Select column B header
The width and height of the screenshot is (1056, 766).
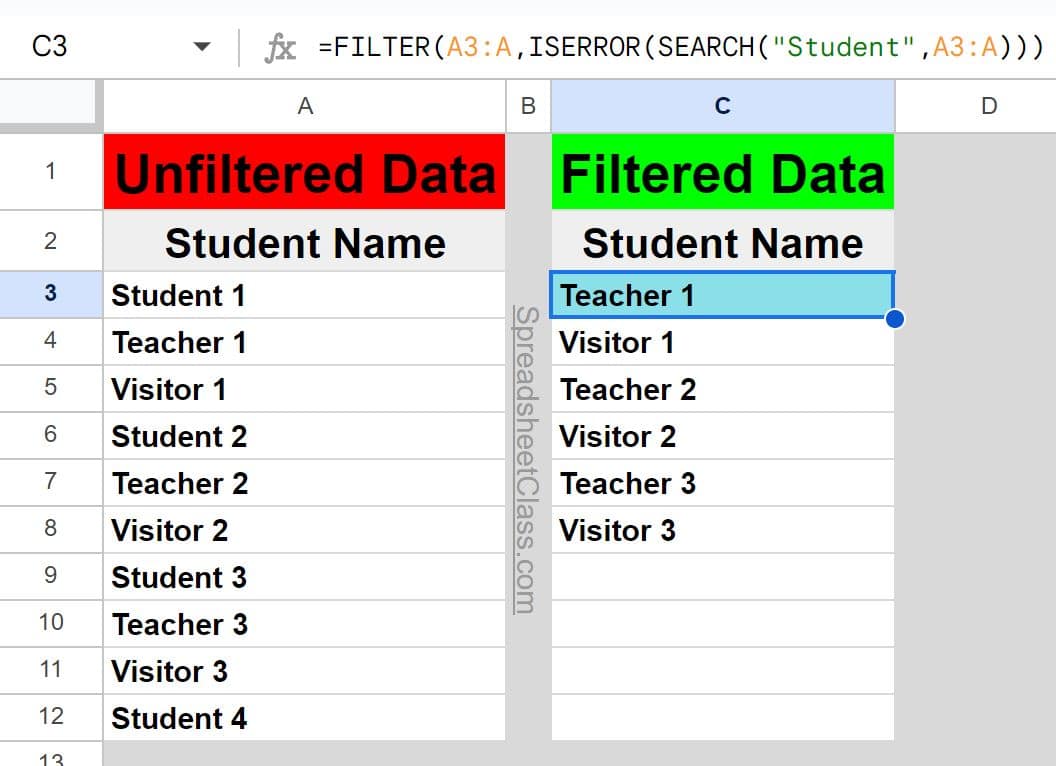coord(528,105)
